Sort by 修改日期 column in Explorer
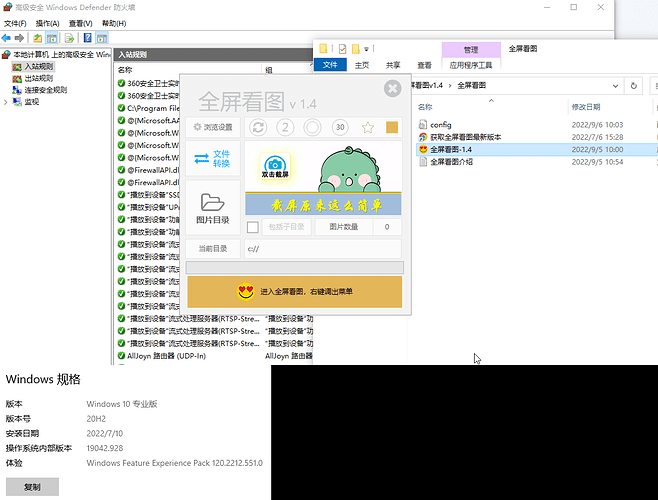658x500 pixels. 586,107
